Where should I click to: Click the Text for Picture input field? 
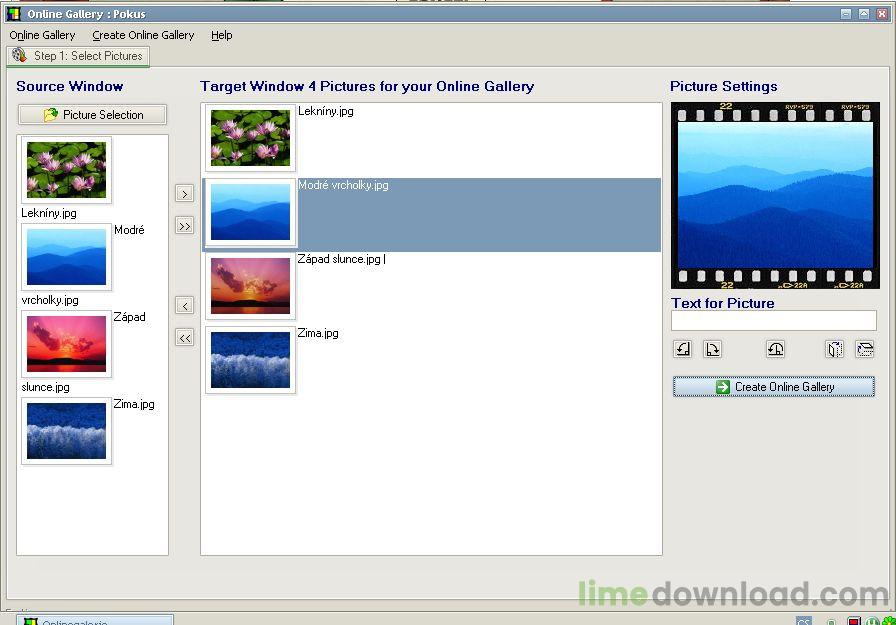[774, 320]
